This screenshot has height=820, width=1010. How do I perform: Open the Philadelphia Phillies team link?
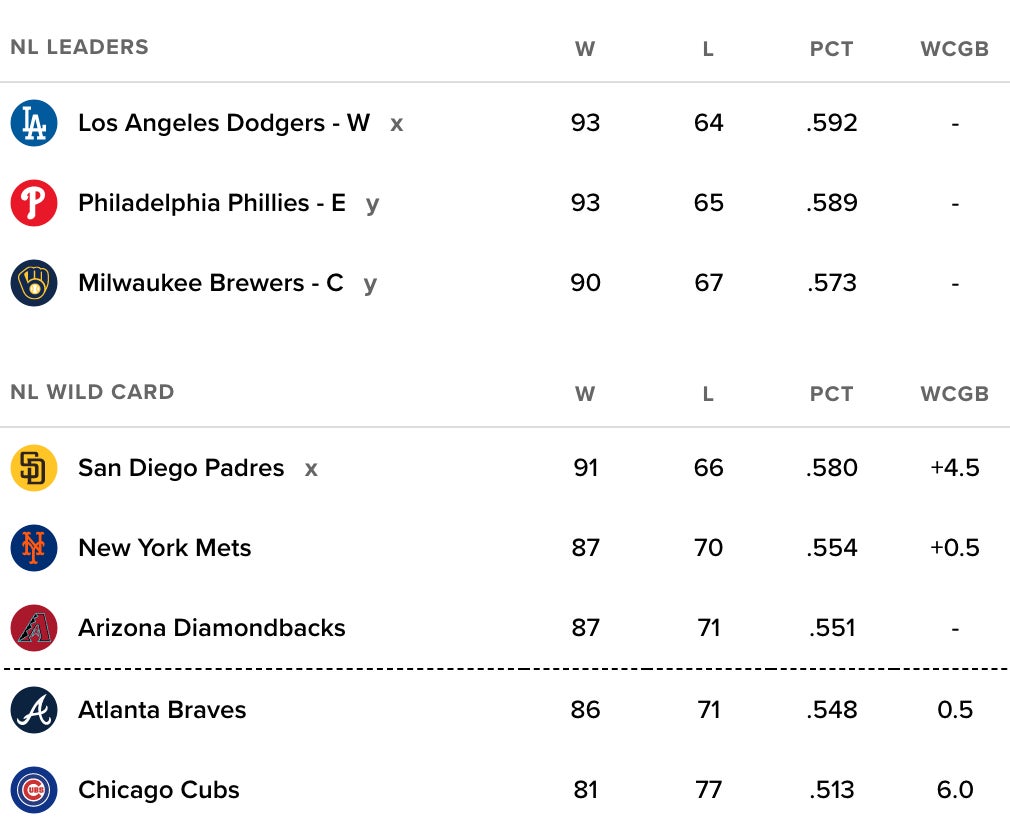click(211, 203)
